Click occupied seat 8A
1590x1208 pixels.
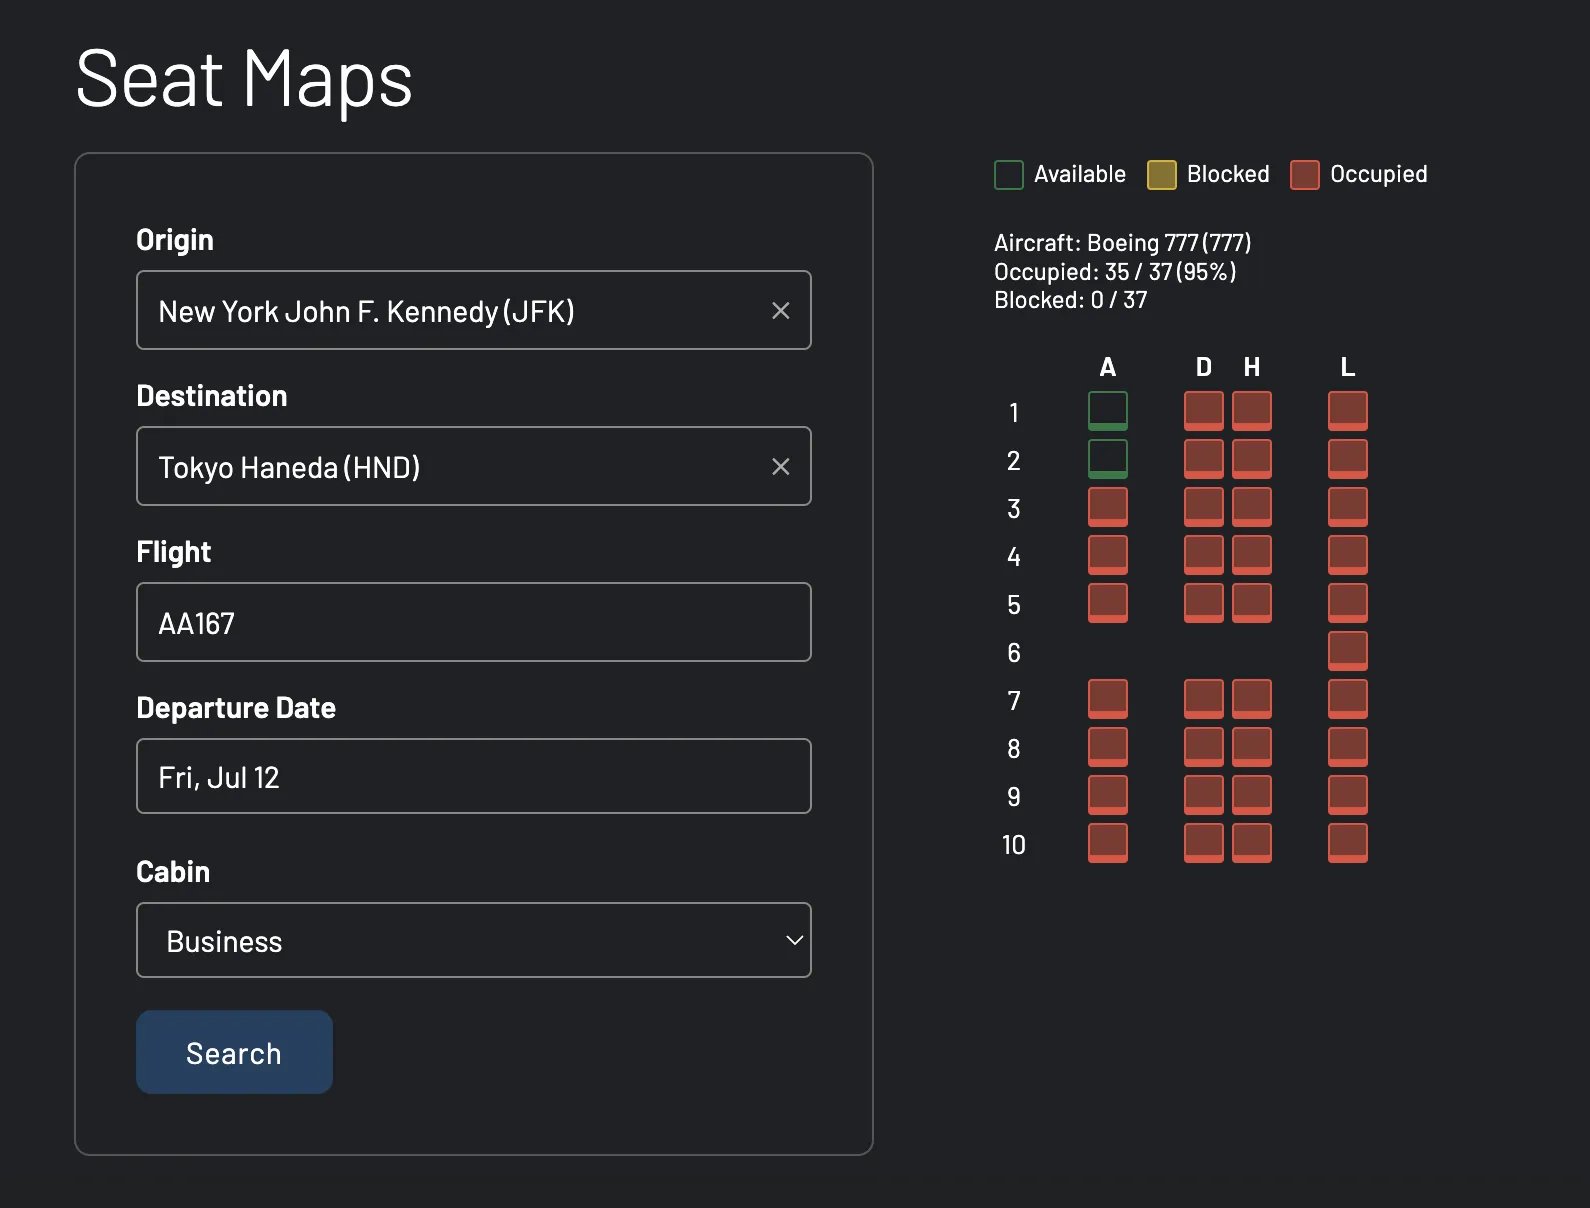coord(1108,747)
